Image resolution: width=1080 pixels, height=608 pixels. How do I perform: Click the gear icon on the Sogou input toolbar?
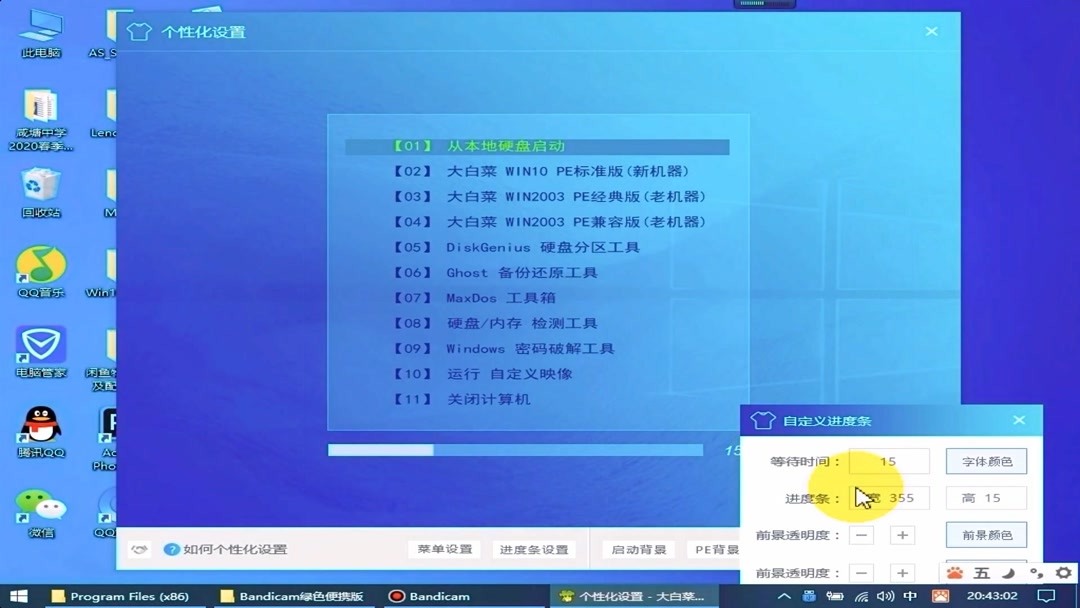tap(1062, 573)
